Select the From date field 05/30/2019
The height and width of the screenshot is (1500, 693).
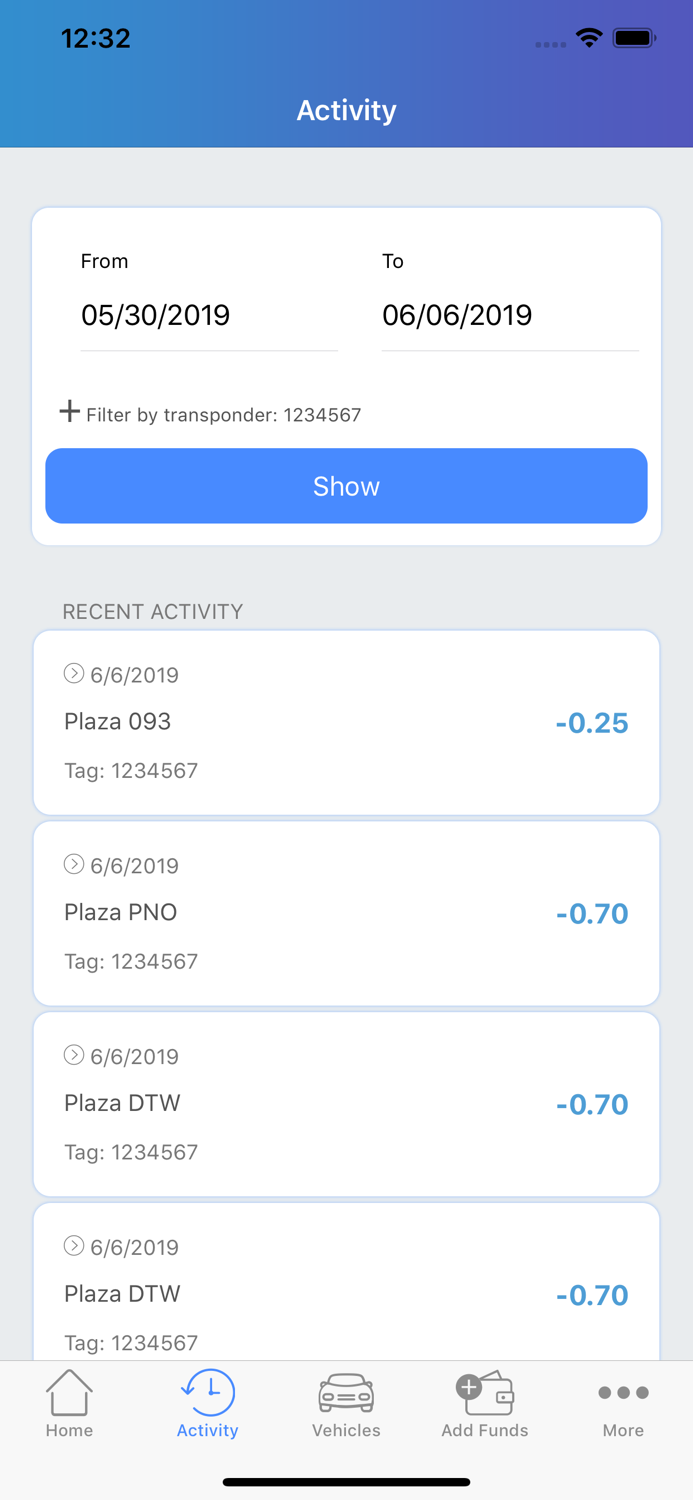tap(208, 316)
